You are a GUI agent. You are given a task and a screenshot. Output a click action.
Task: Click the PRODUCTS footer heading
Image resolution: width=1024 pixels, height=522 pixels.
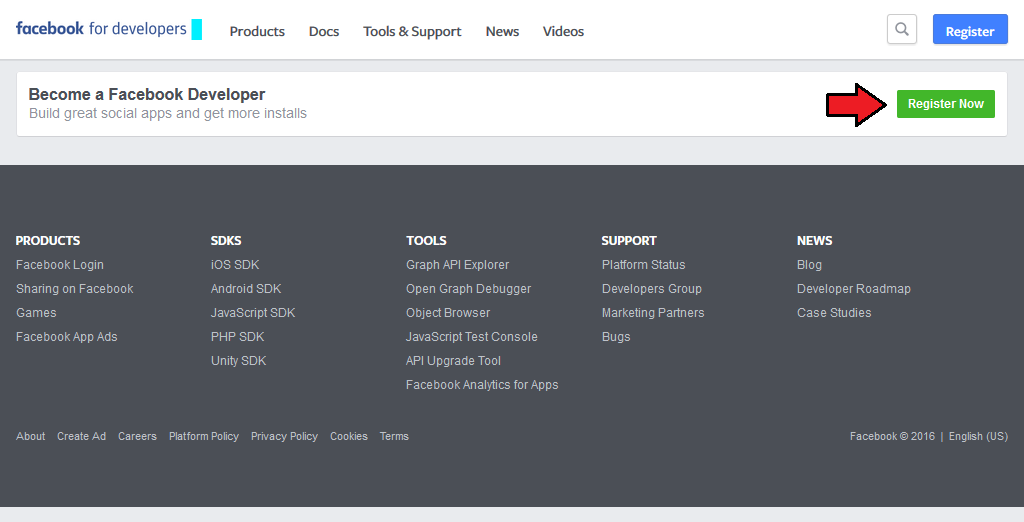click(48, 240)
